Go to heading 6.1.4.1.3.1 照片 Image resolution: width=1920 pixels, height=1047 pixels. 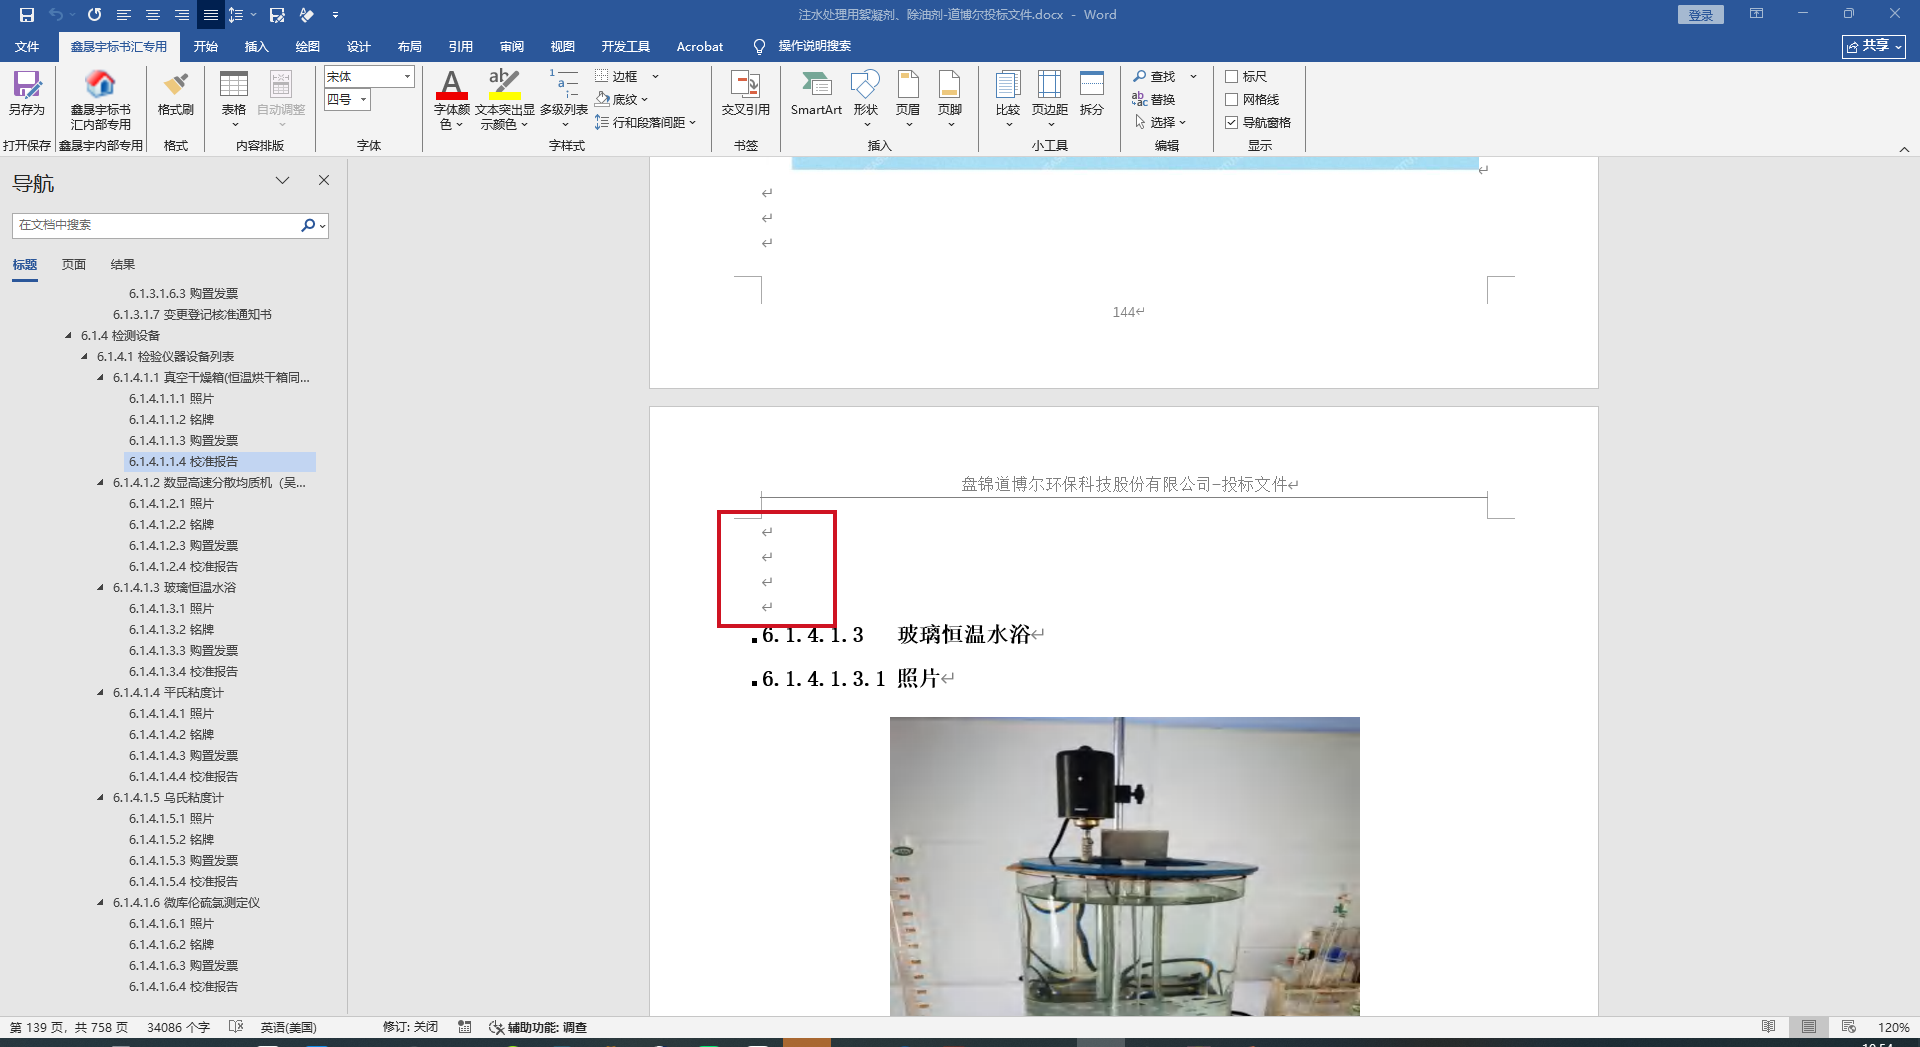(171, 609)
